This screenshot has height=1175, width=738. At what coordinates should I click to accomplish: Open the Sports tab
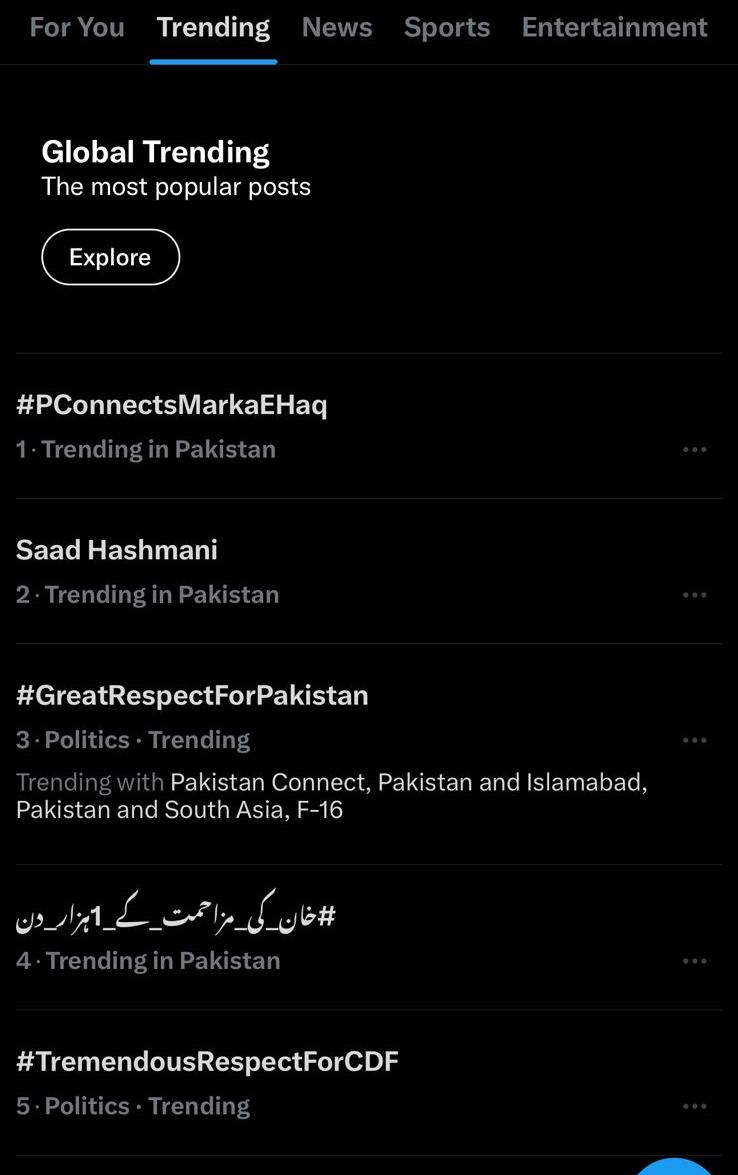click(x=447, y=28)
